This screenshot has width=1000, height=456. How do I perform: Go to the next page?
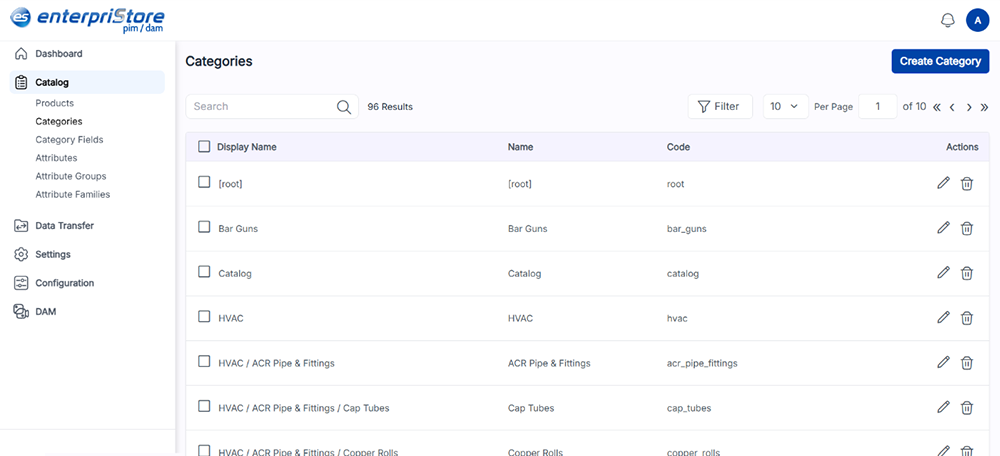point(969,107)
